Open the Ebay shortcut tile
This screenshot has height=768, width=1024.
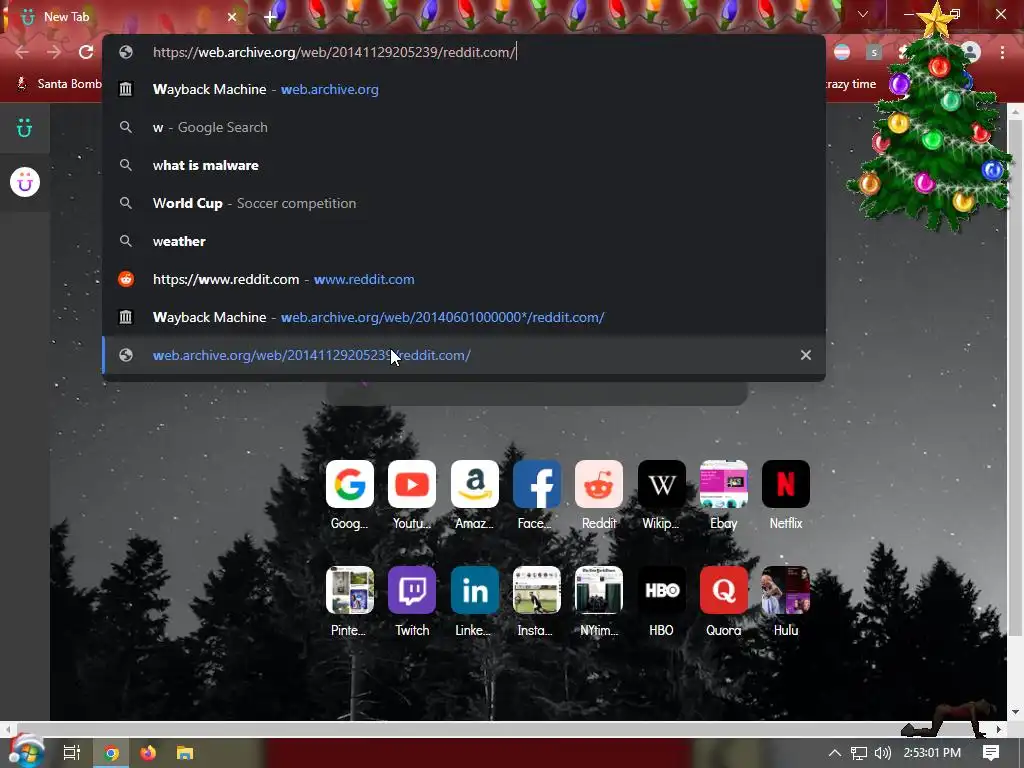pyautogui.click(x=724, y=484)
